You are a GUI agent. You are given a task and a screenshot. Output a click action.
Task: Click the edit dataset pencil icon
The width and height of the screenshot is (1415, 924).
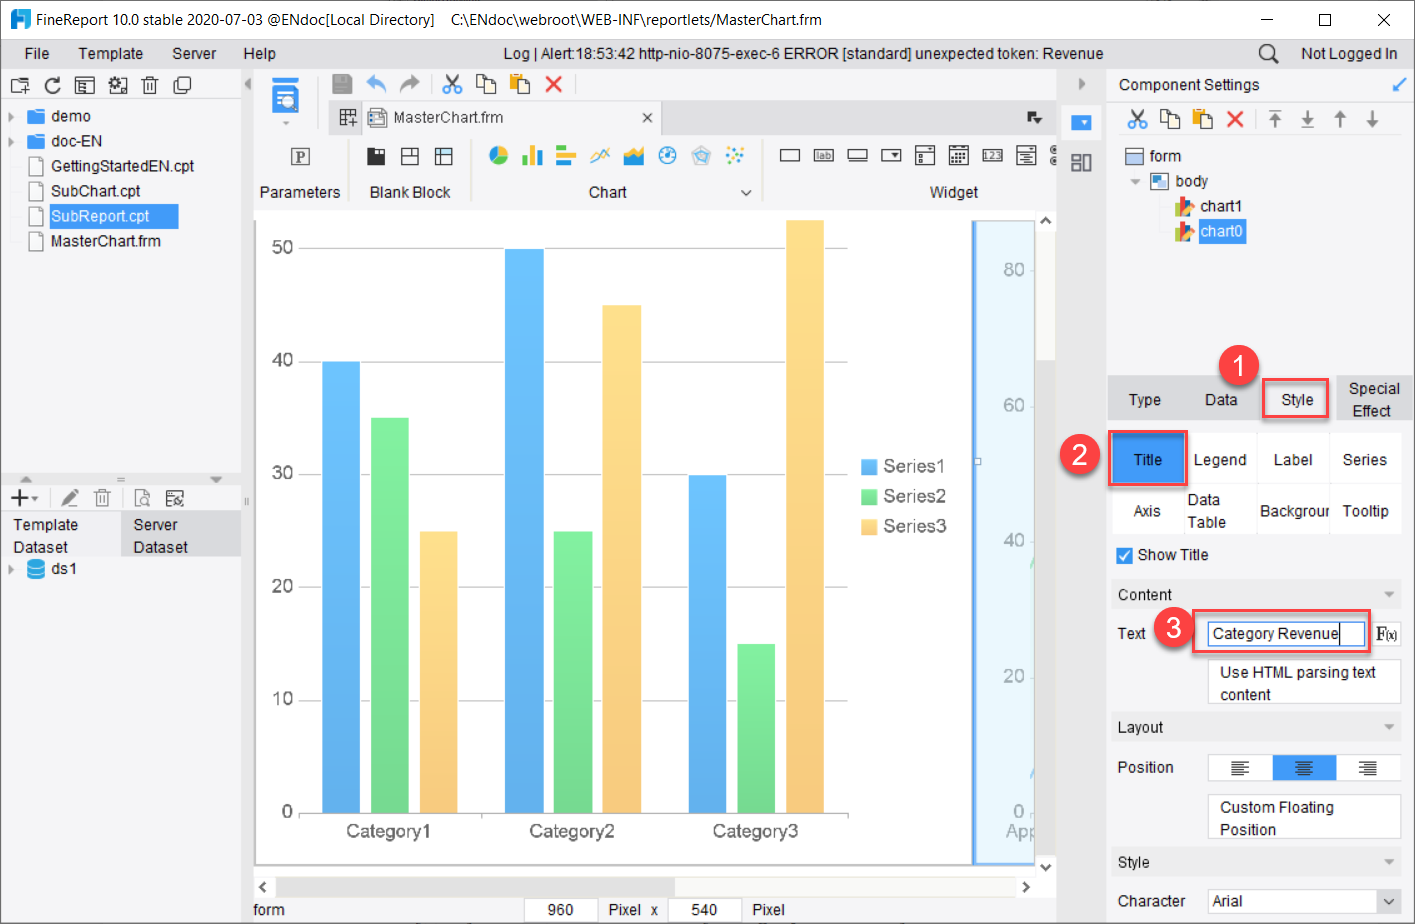[x=69, y=498]
